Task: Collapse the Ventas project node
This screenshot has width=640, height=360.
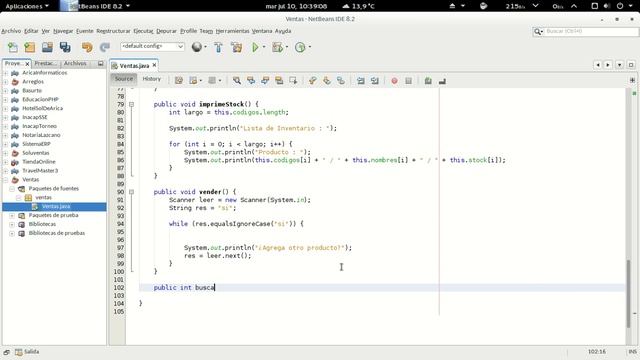Action: point(6,180)
